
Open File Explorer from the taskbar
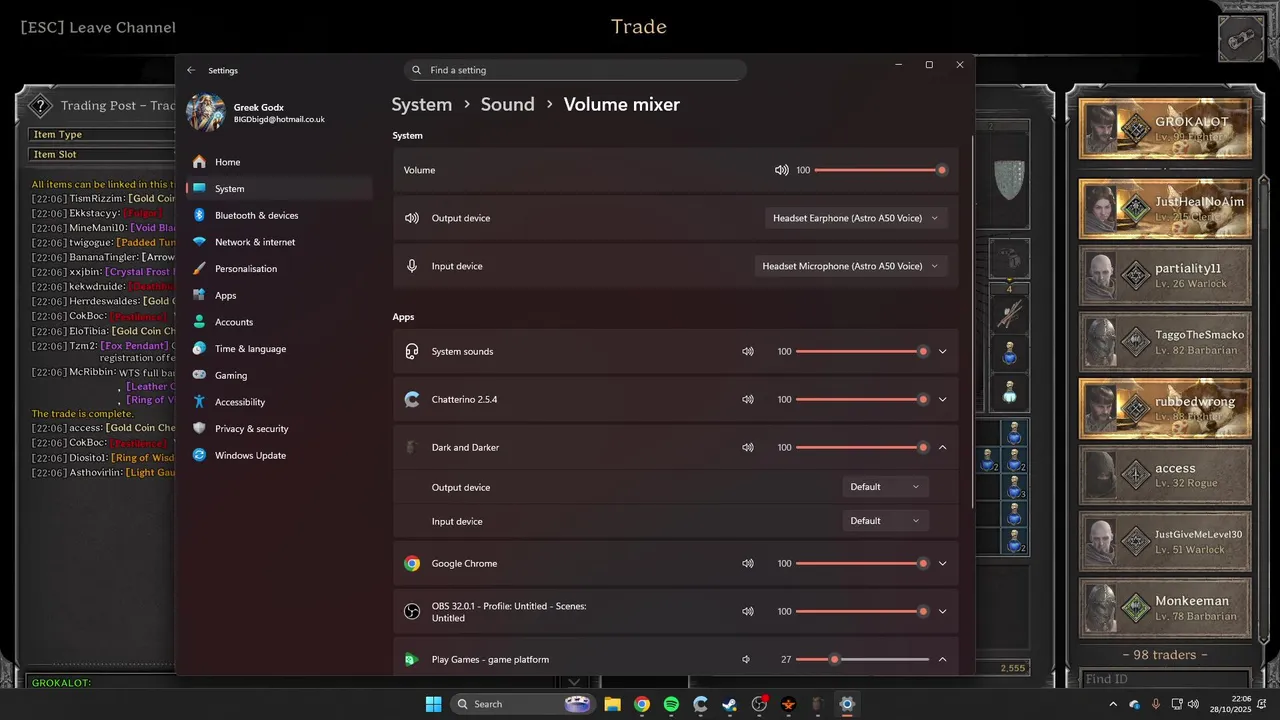(x=612, y=704)
